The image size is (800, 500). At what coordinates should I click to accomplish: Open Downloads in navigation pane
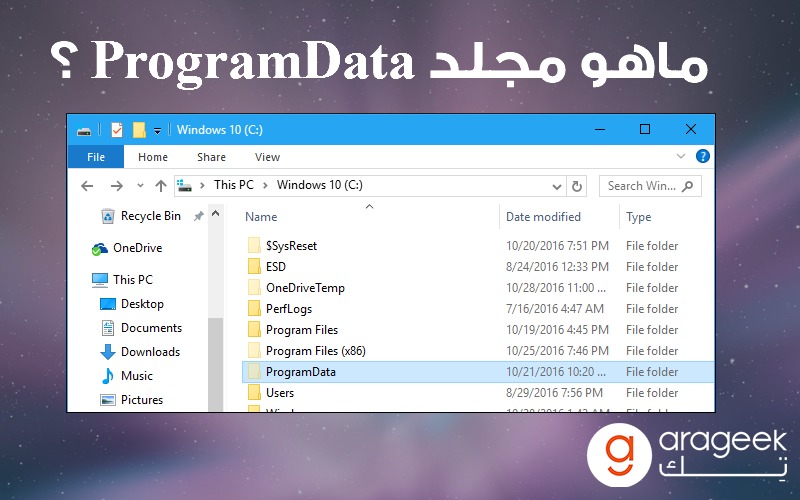140,352
